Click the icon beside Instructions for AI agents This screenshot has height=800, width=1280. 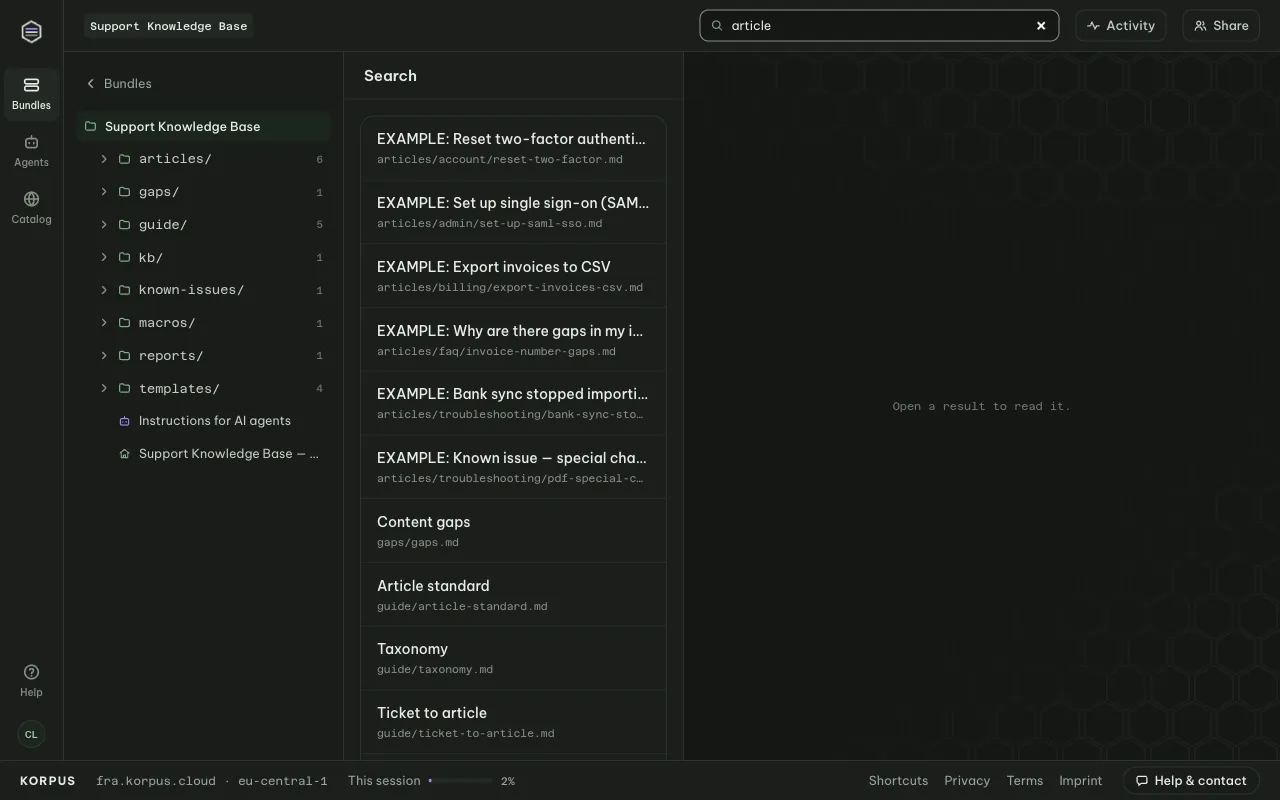click(x=125, y=421)
